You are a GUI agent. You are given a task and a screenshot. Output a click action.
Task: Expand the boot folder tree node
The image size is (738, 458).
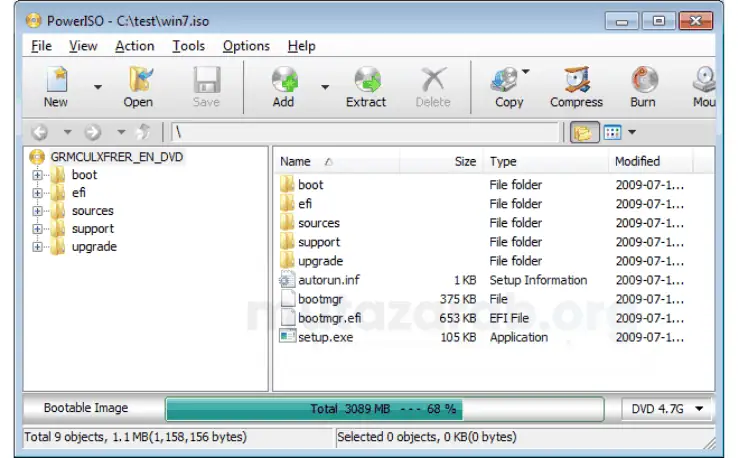(x=37, y=175)
